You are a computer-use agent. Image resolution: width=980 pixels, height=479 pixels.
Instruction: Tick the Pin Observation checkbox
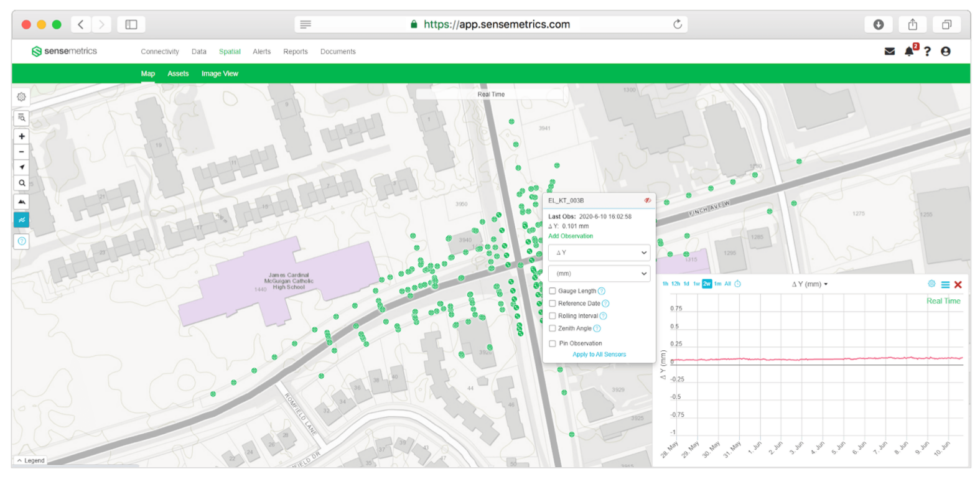pos(553,343)
